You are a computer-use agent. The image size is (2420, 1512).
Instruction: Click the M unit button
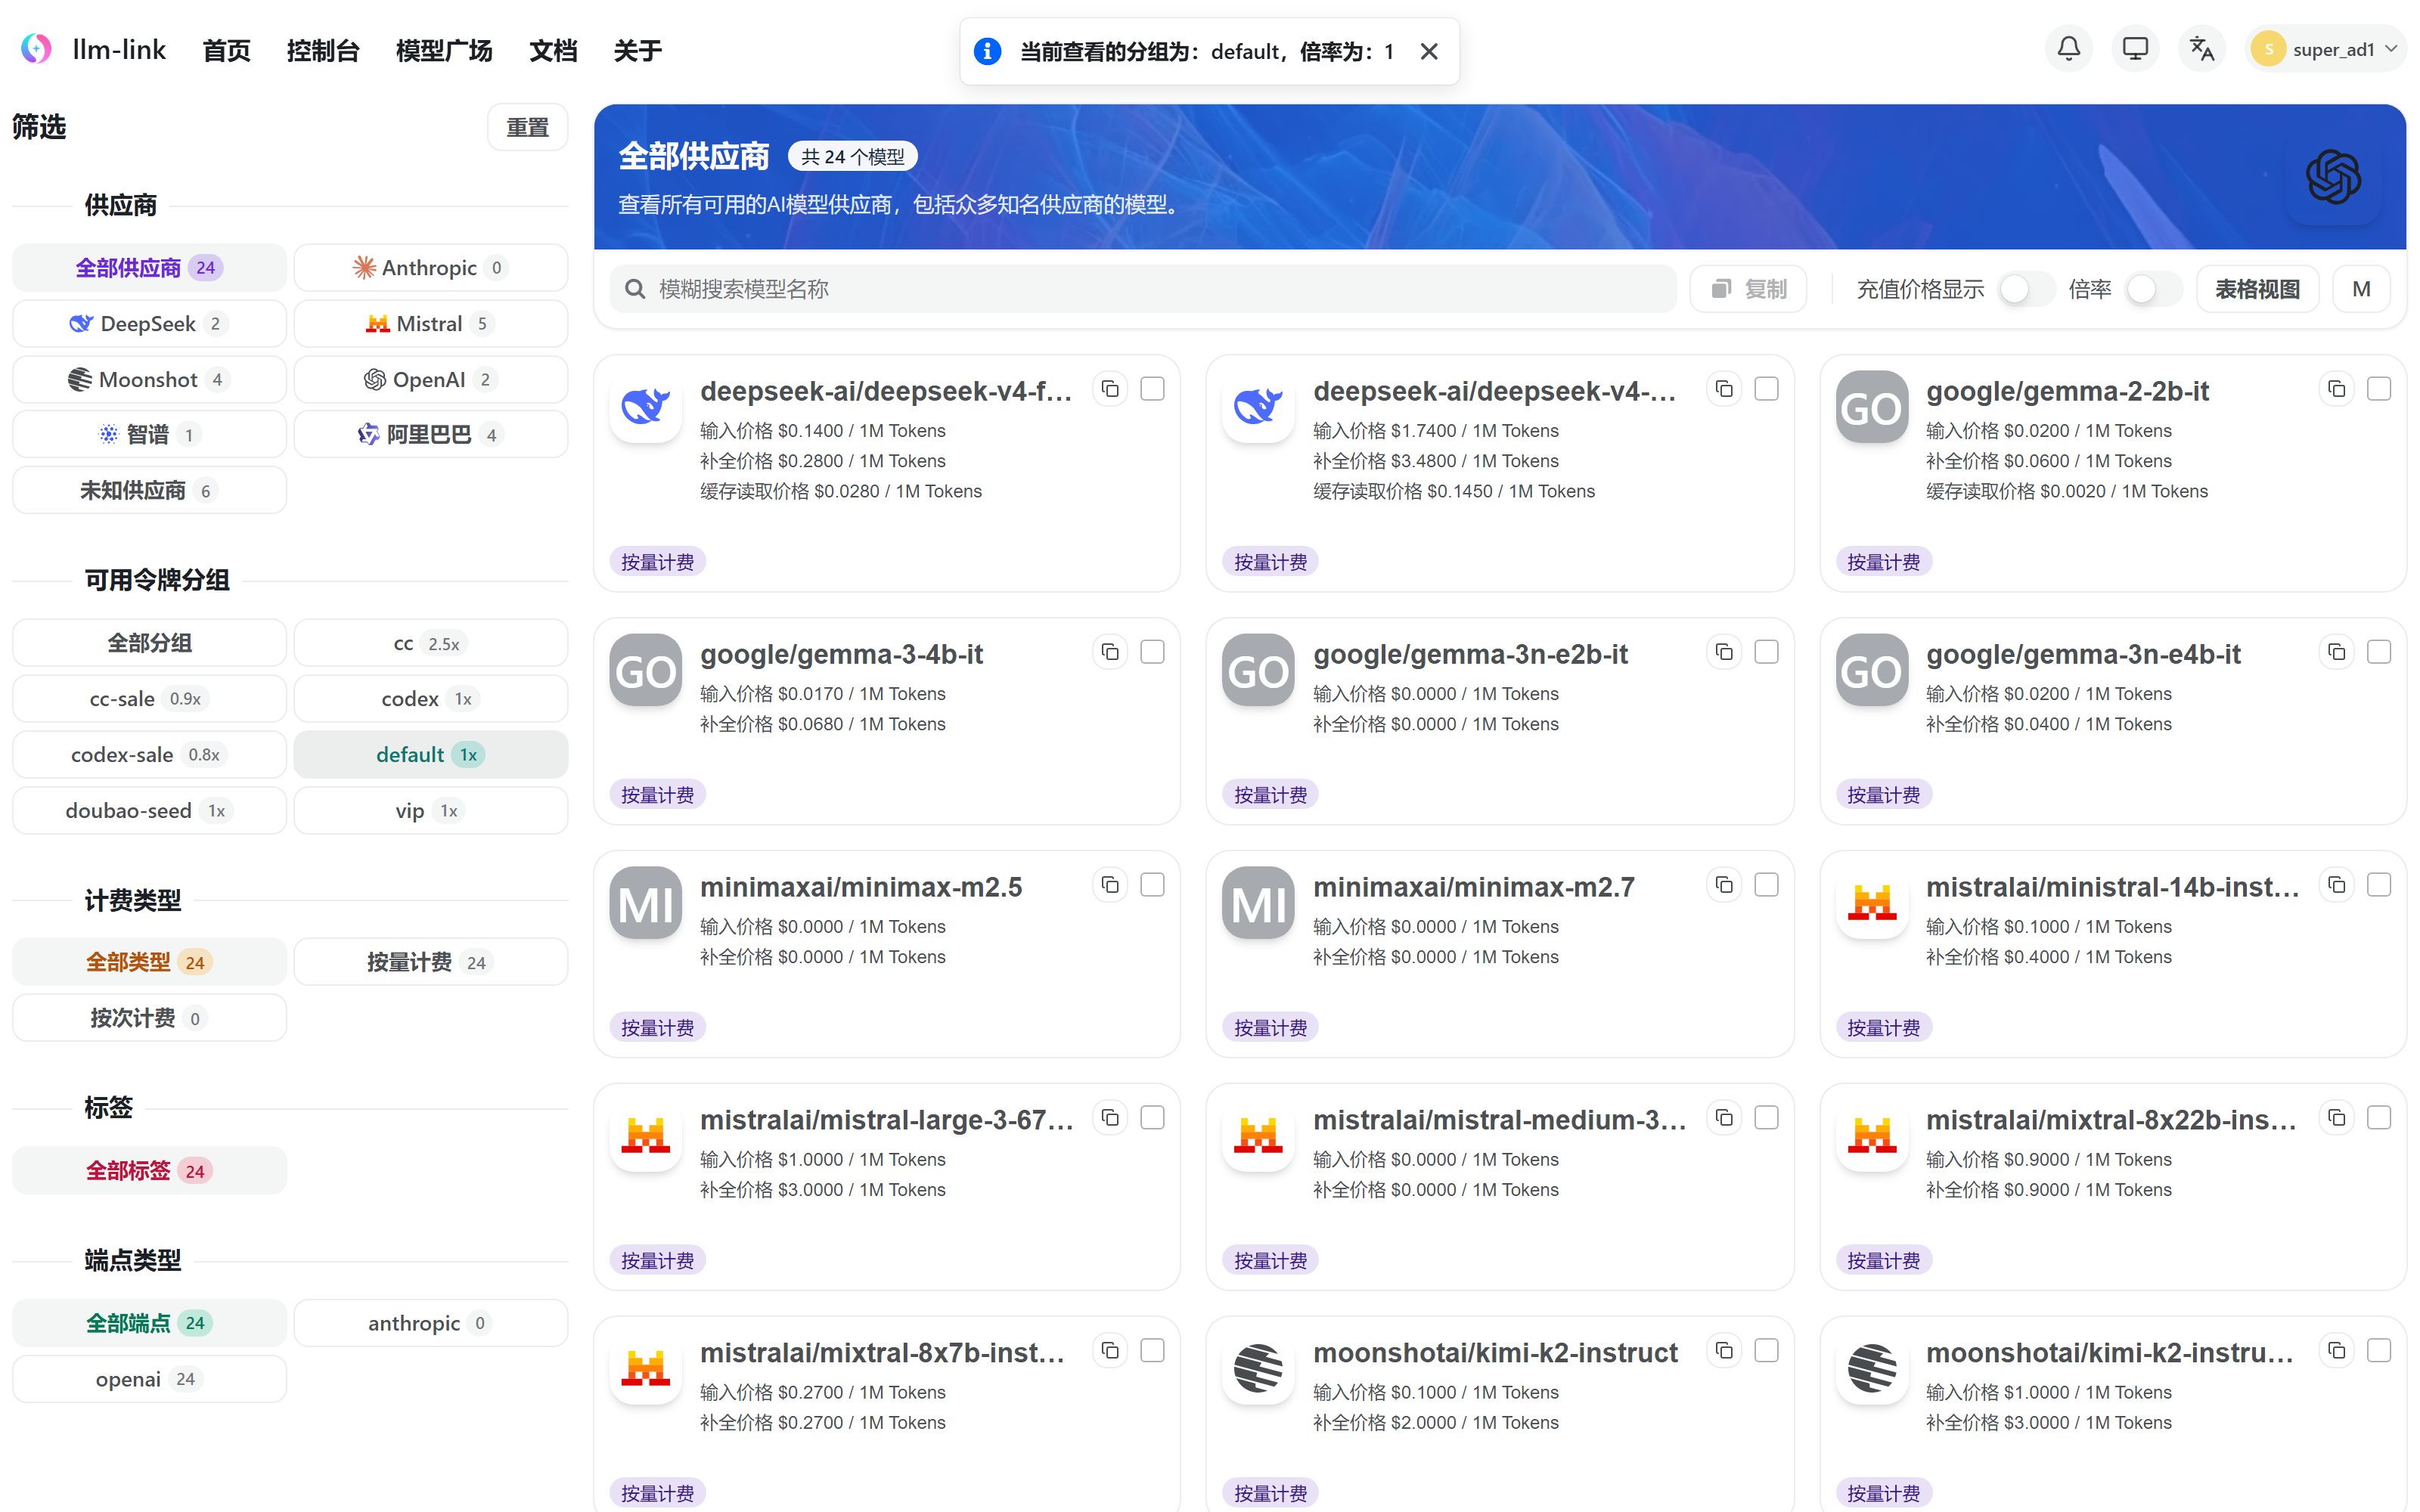click(2361, 289)
